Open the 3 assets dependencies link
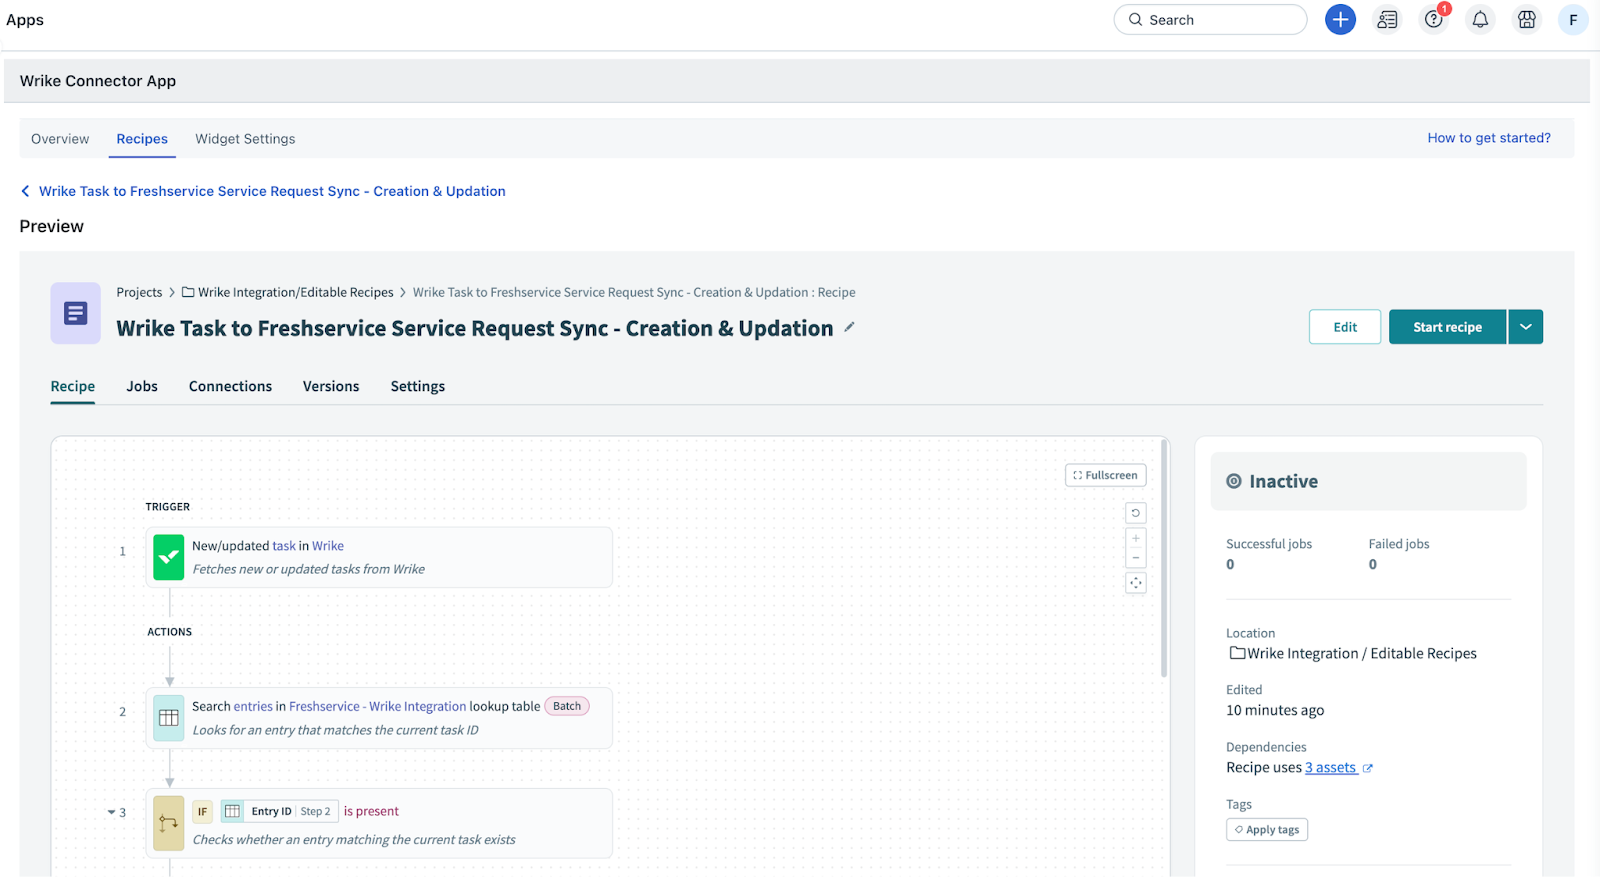The width and height of the screenshot is (1600, 877). (1330, 768)
